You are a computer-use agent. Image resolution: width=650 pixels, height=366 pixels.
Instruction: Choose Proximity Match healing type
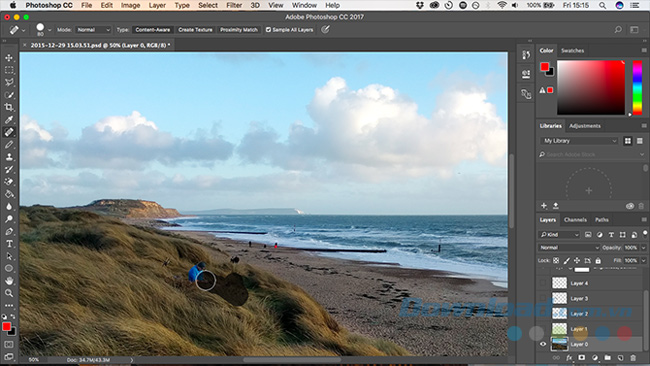[239, 30]
